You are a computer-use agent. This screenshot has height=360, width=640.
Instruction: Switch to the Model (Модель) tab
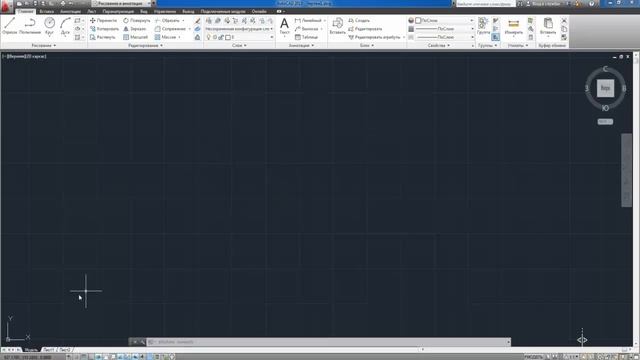click(31, 350)
